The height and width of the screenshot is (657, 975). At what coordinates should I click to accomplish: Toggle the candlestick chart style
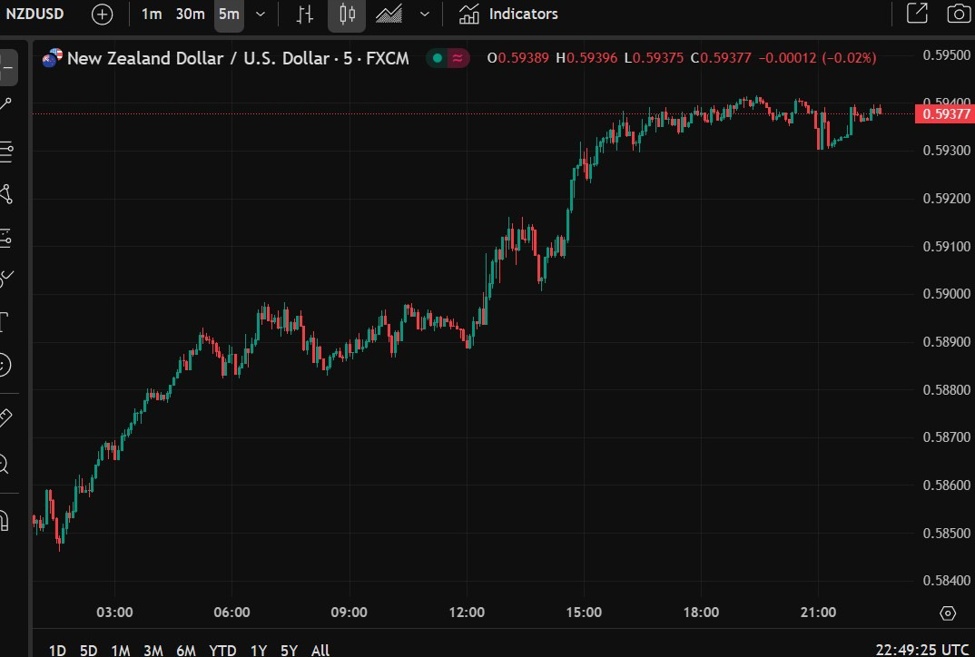(x=347, y=14)
